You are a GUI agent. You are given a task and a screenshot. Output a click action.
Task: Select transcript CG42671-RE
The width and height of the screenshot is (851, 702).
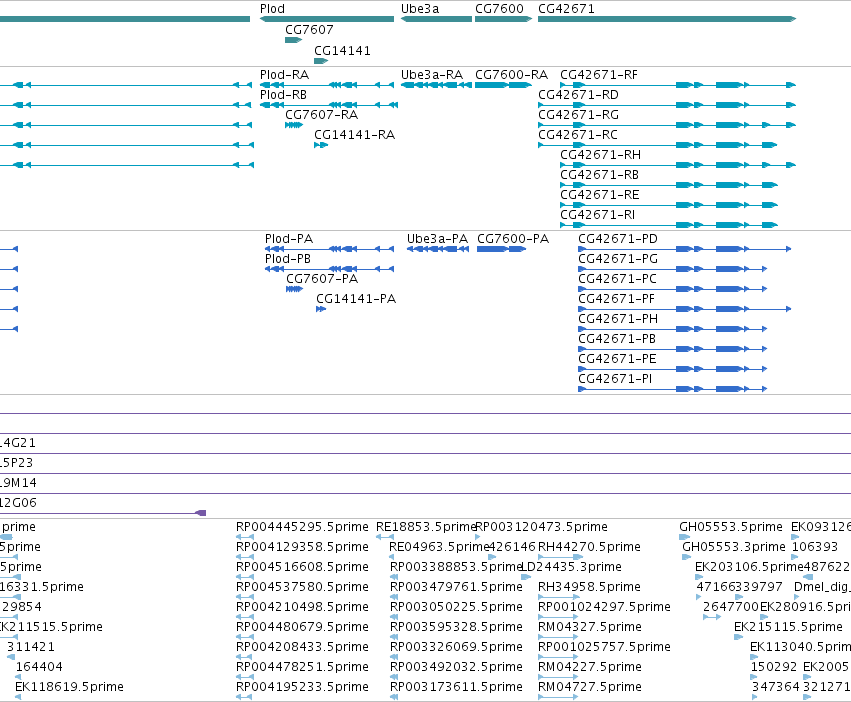pyautogui.click(x=600, y=194)
